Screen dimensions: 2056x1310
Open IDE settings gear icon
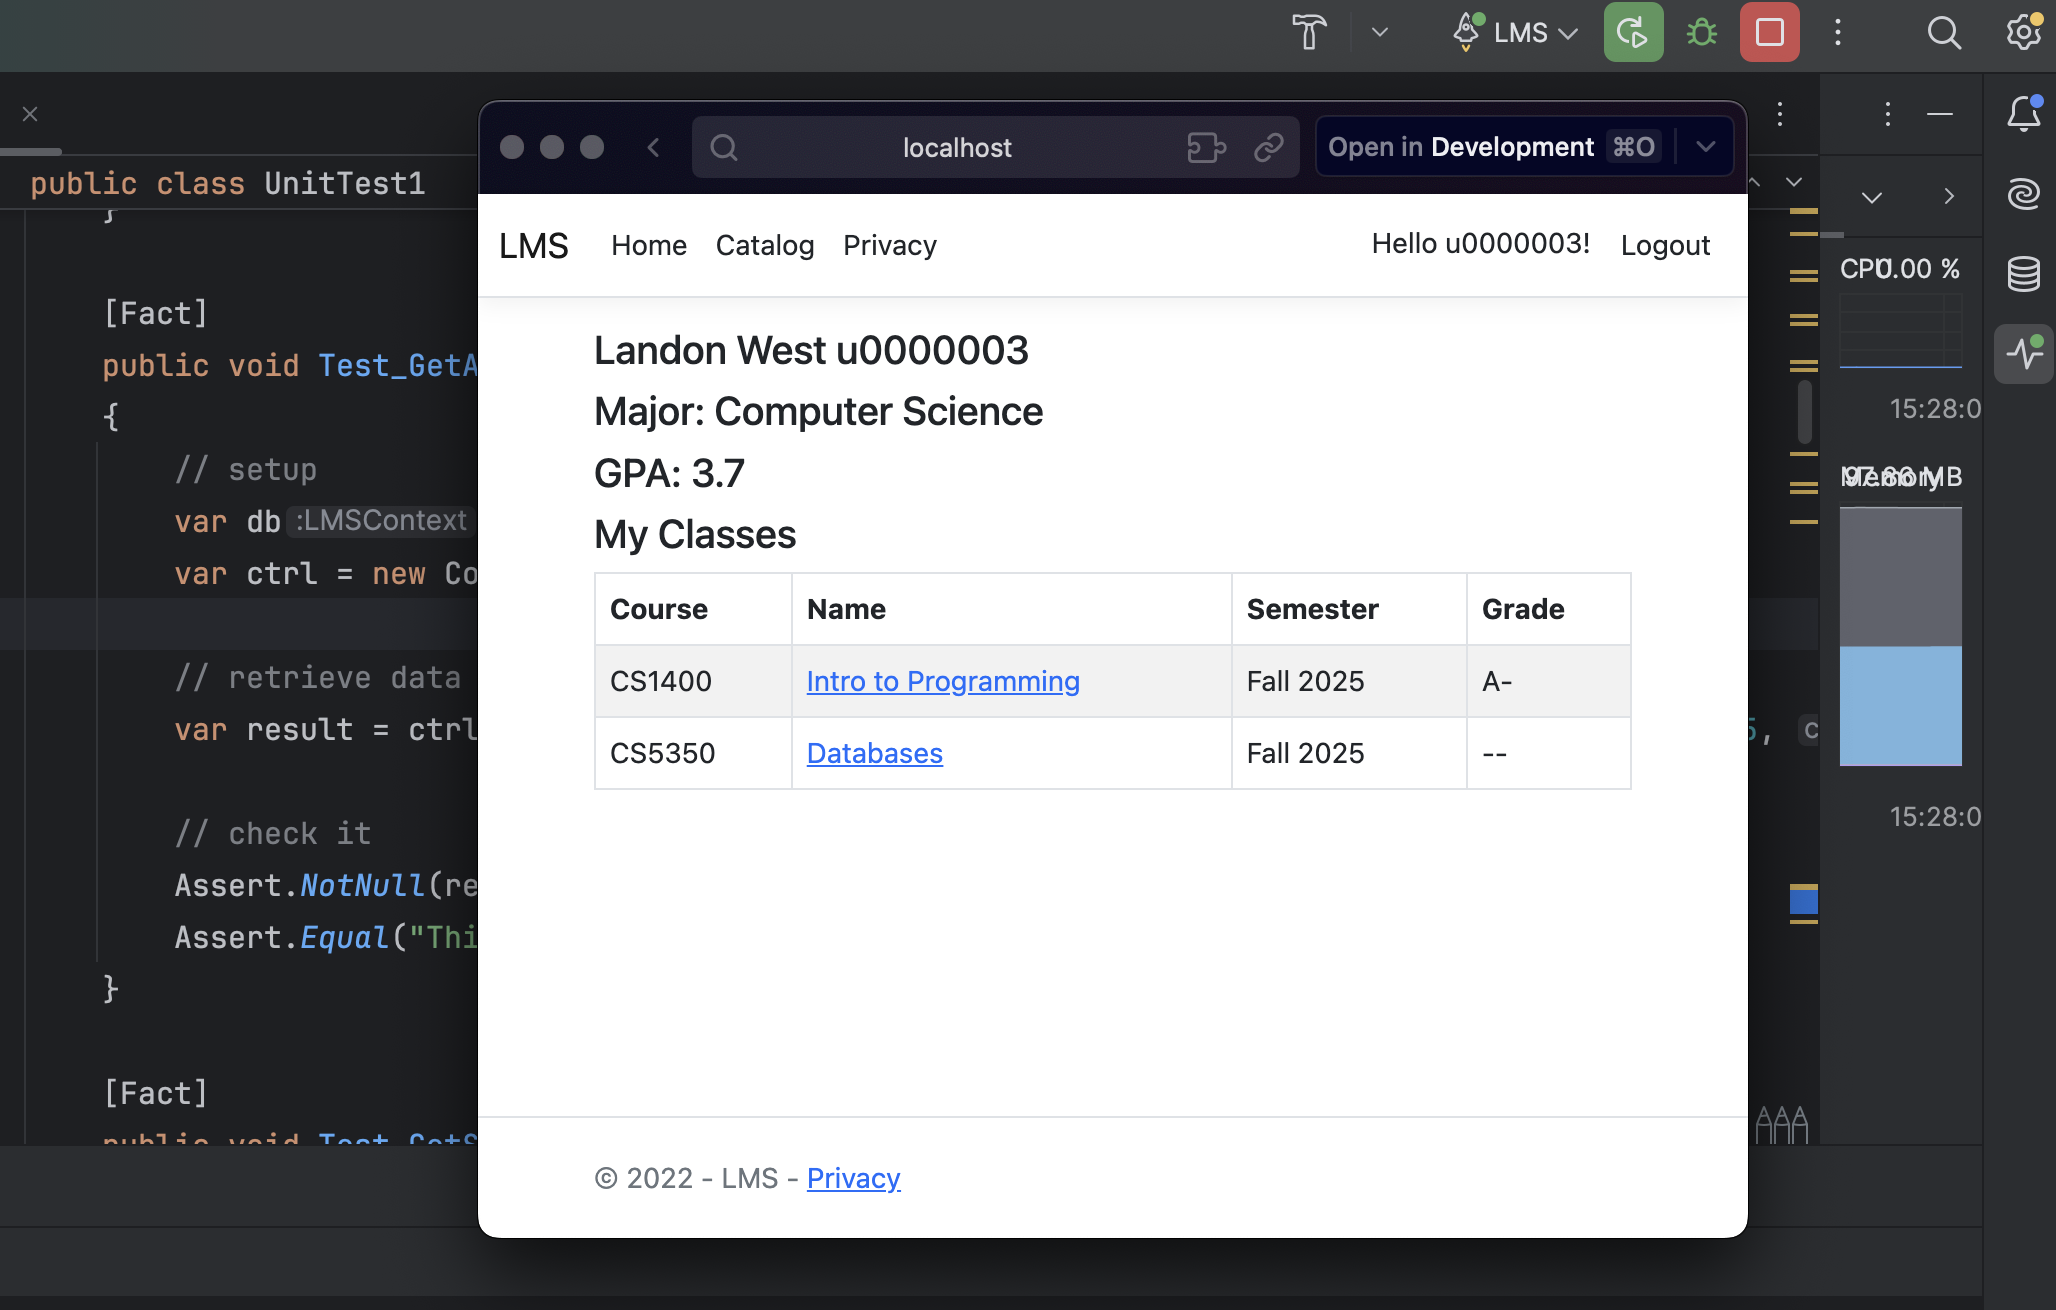click(2023, 33)
